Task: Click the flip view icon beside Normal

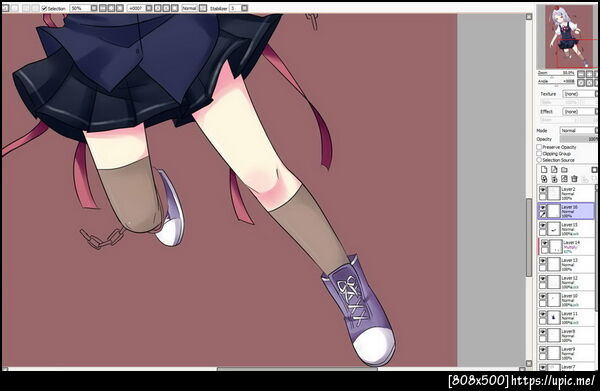Action: (203, 8)
